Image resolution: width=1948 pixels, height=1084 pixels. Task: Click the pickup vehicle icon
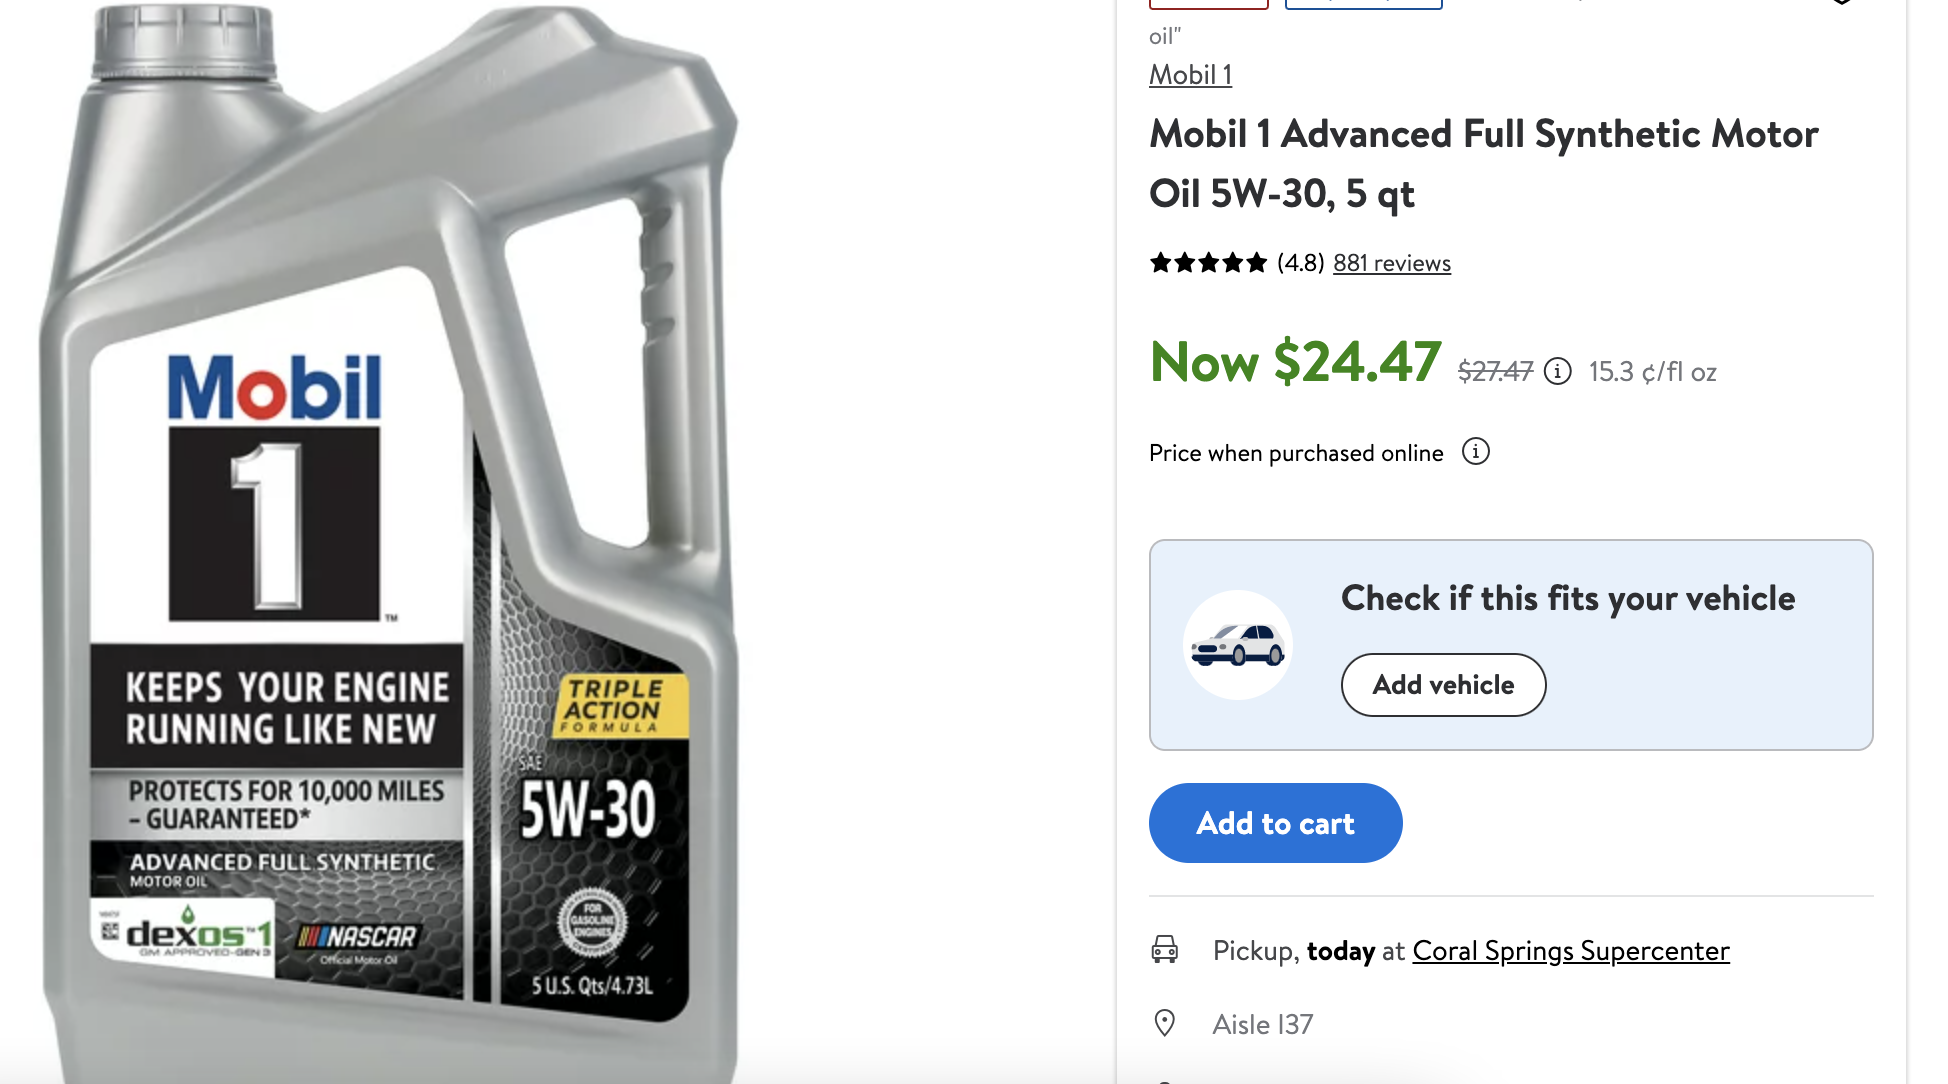click(1165, 949)
